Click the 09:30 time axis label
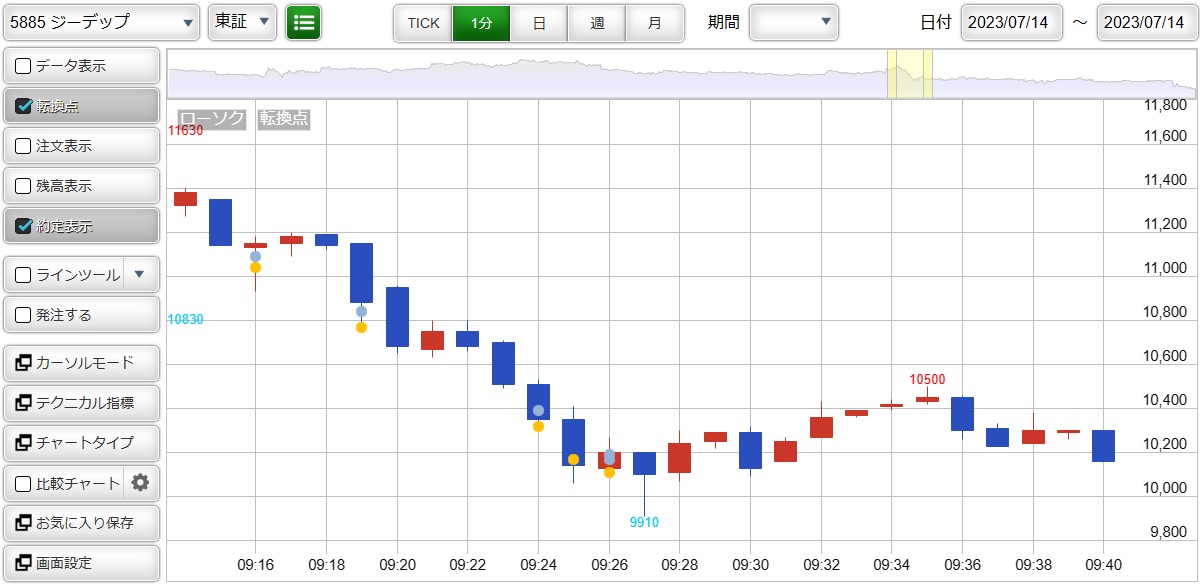Viewport: 1200px width, 587px height. tap(750, 566)
